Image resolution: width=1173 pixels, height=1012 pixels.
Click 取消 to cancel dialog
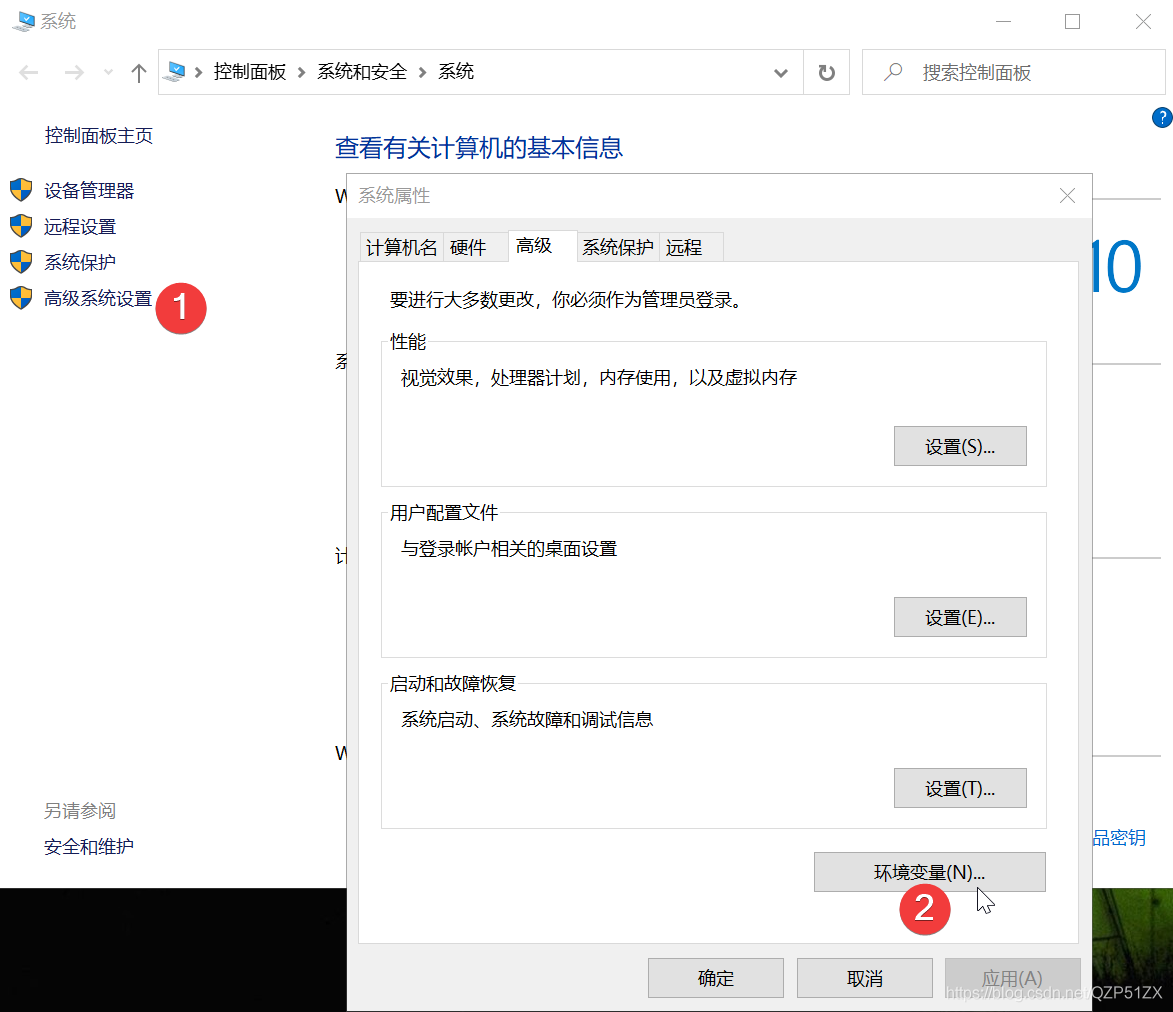[x=865, y=978]
